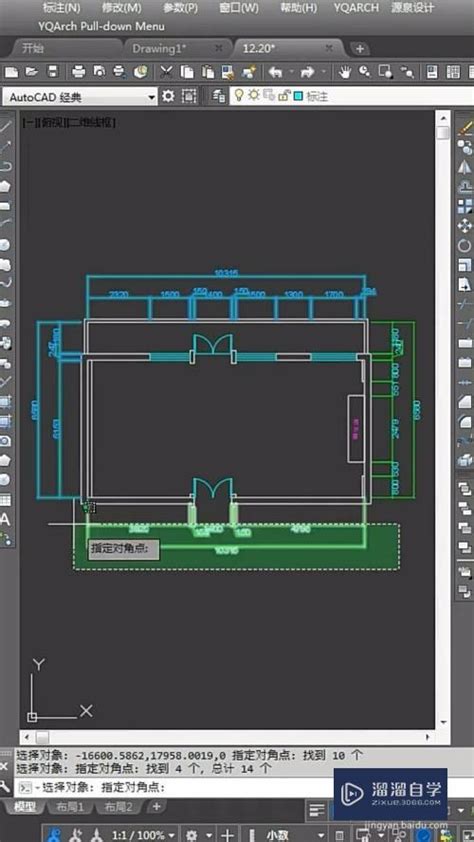Toggle layer on/off lightbulb icon
The width and height of the screenshot is (474, 842).
click(239, 96)
